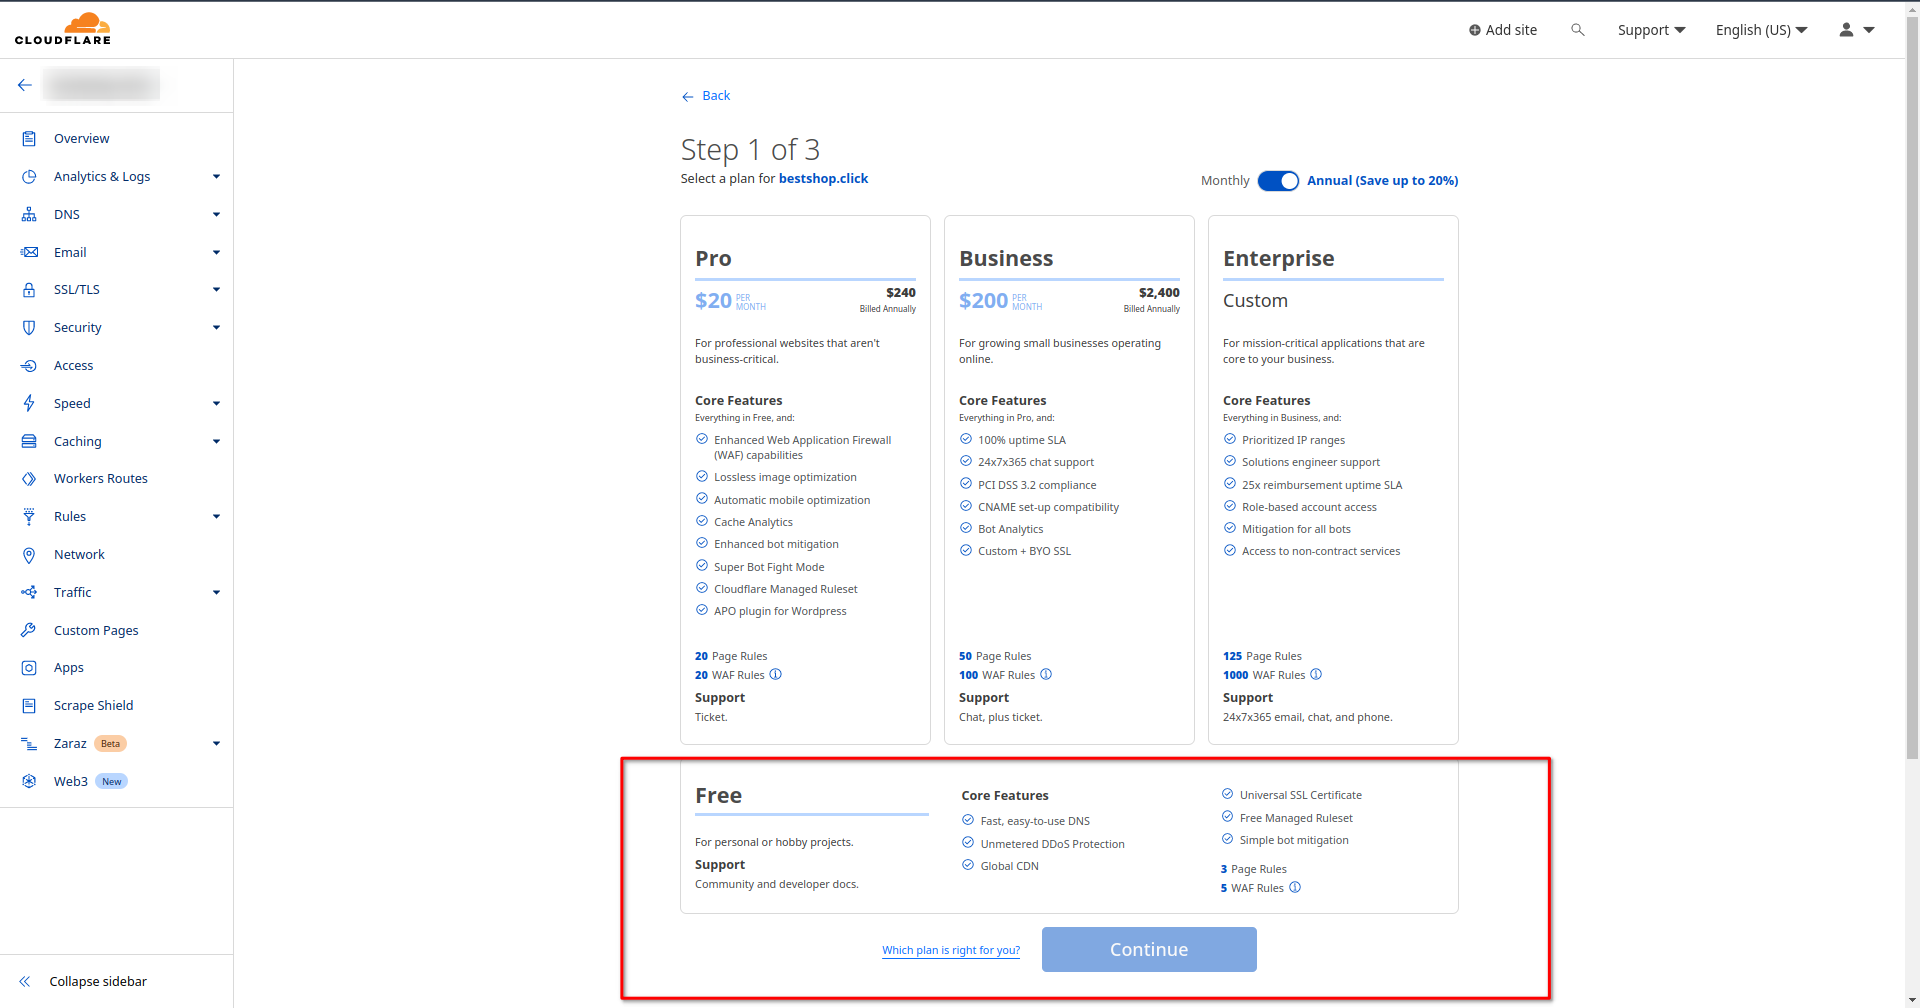Click bestshop.click domain link
The image size is (1920, 1008).
[823, 179]
